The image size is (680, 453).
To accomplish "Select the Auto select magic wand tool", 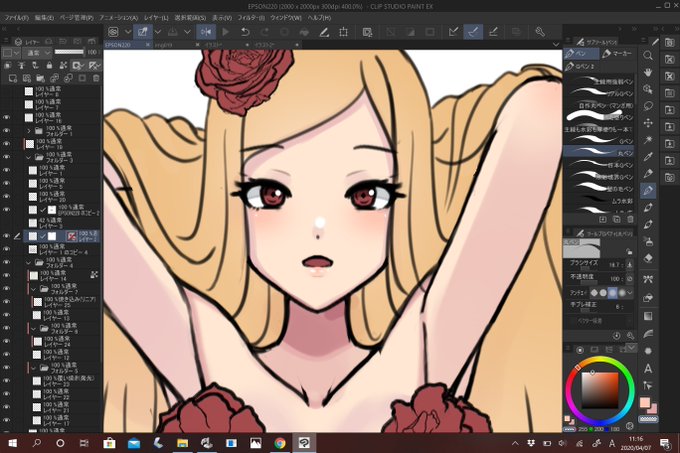I will (648, 140).
